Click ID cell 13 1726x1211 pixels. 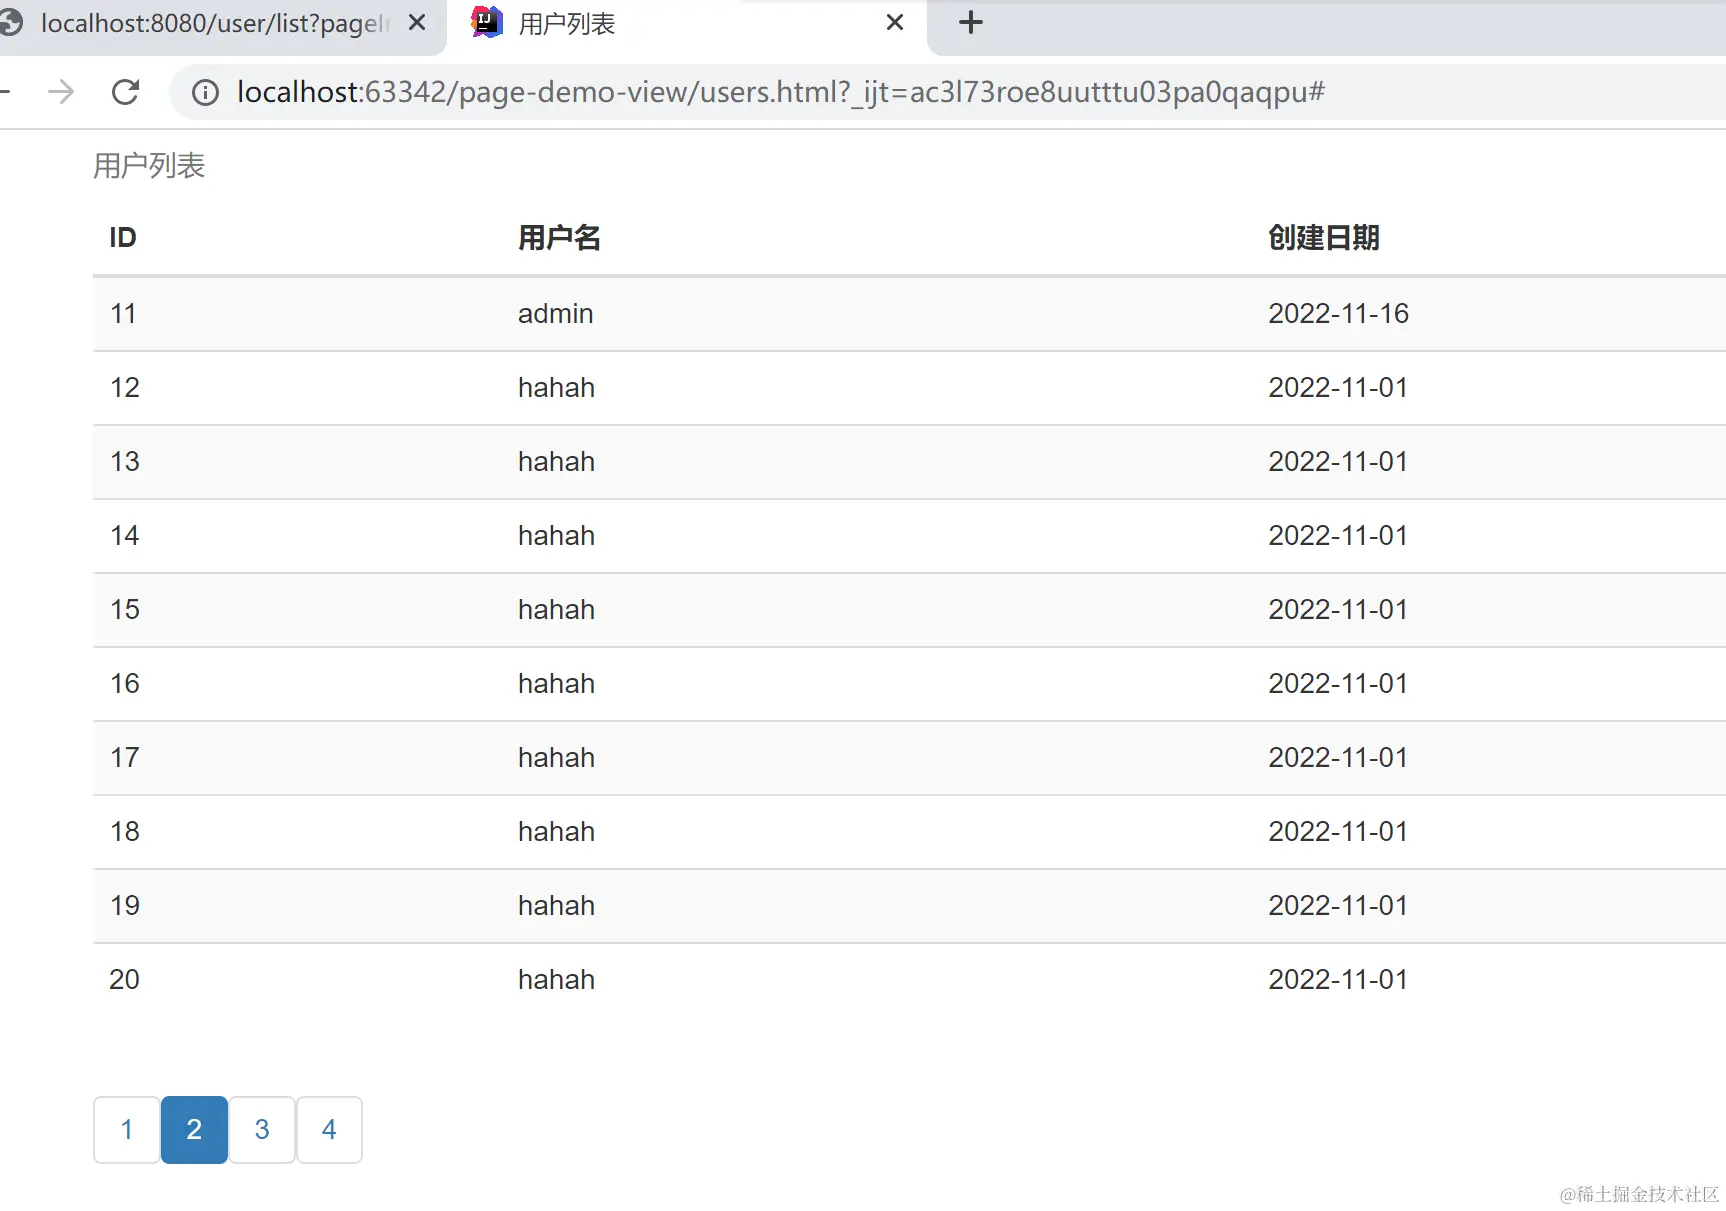[x=125, y=462]
